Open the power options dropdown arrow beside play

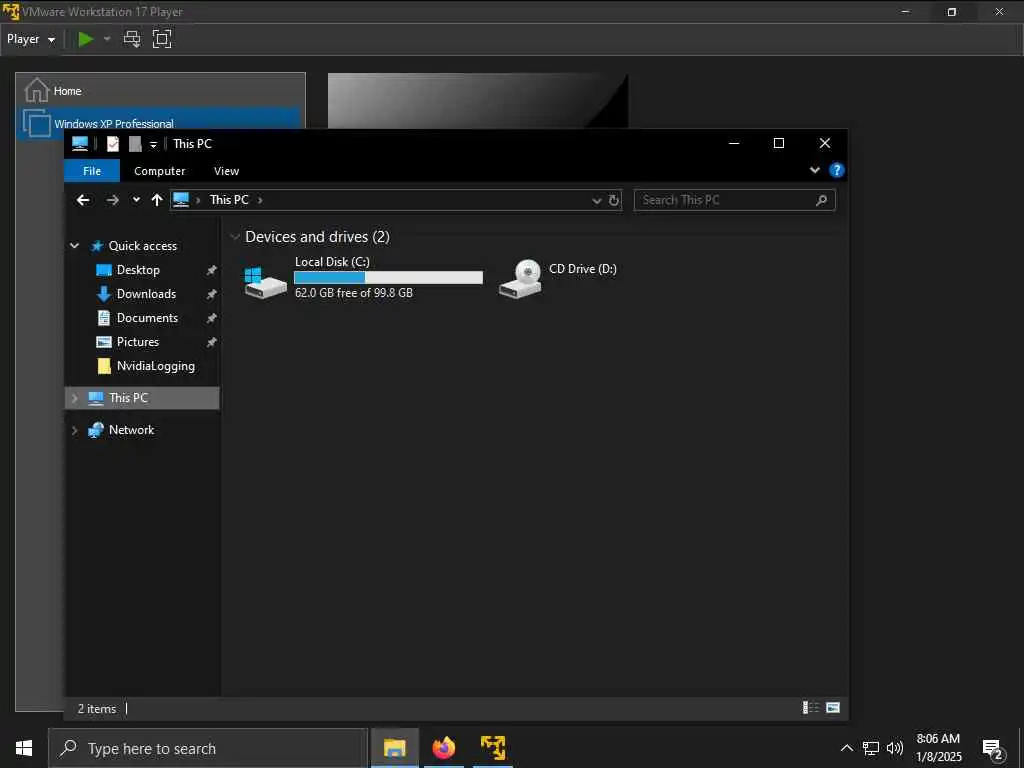[x=107, y=39]
